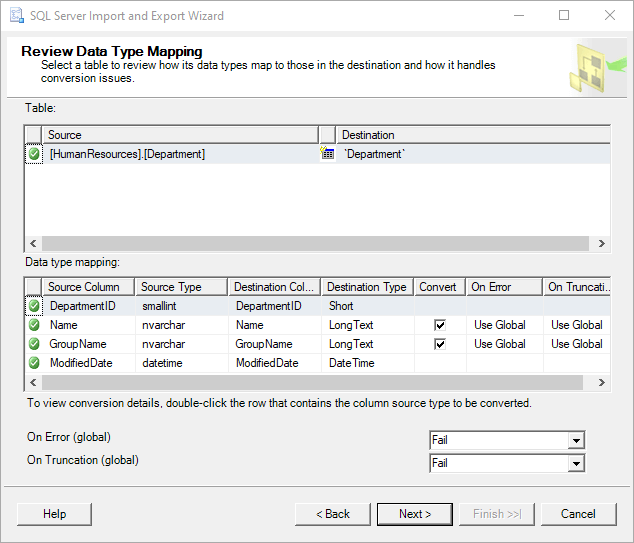Open the On Error (global) dropdown
The width and height of the screenshot is (634, 543).
pos(576,440)
